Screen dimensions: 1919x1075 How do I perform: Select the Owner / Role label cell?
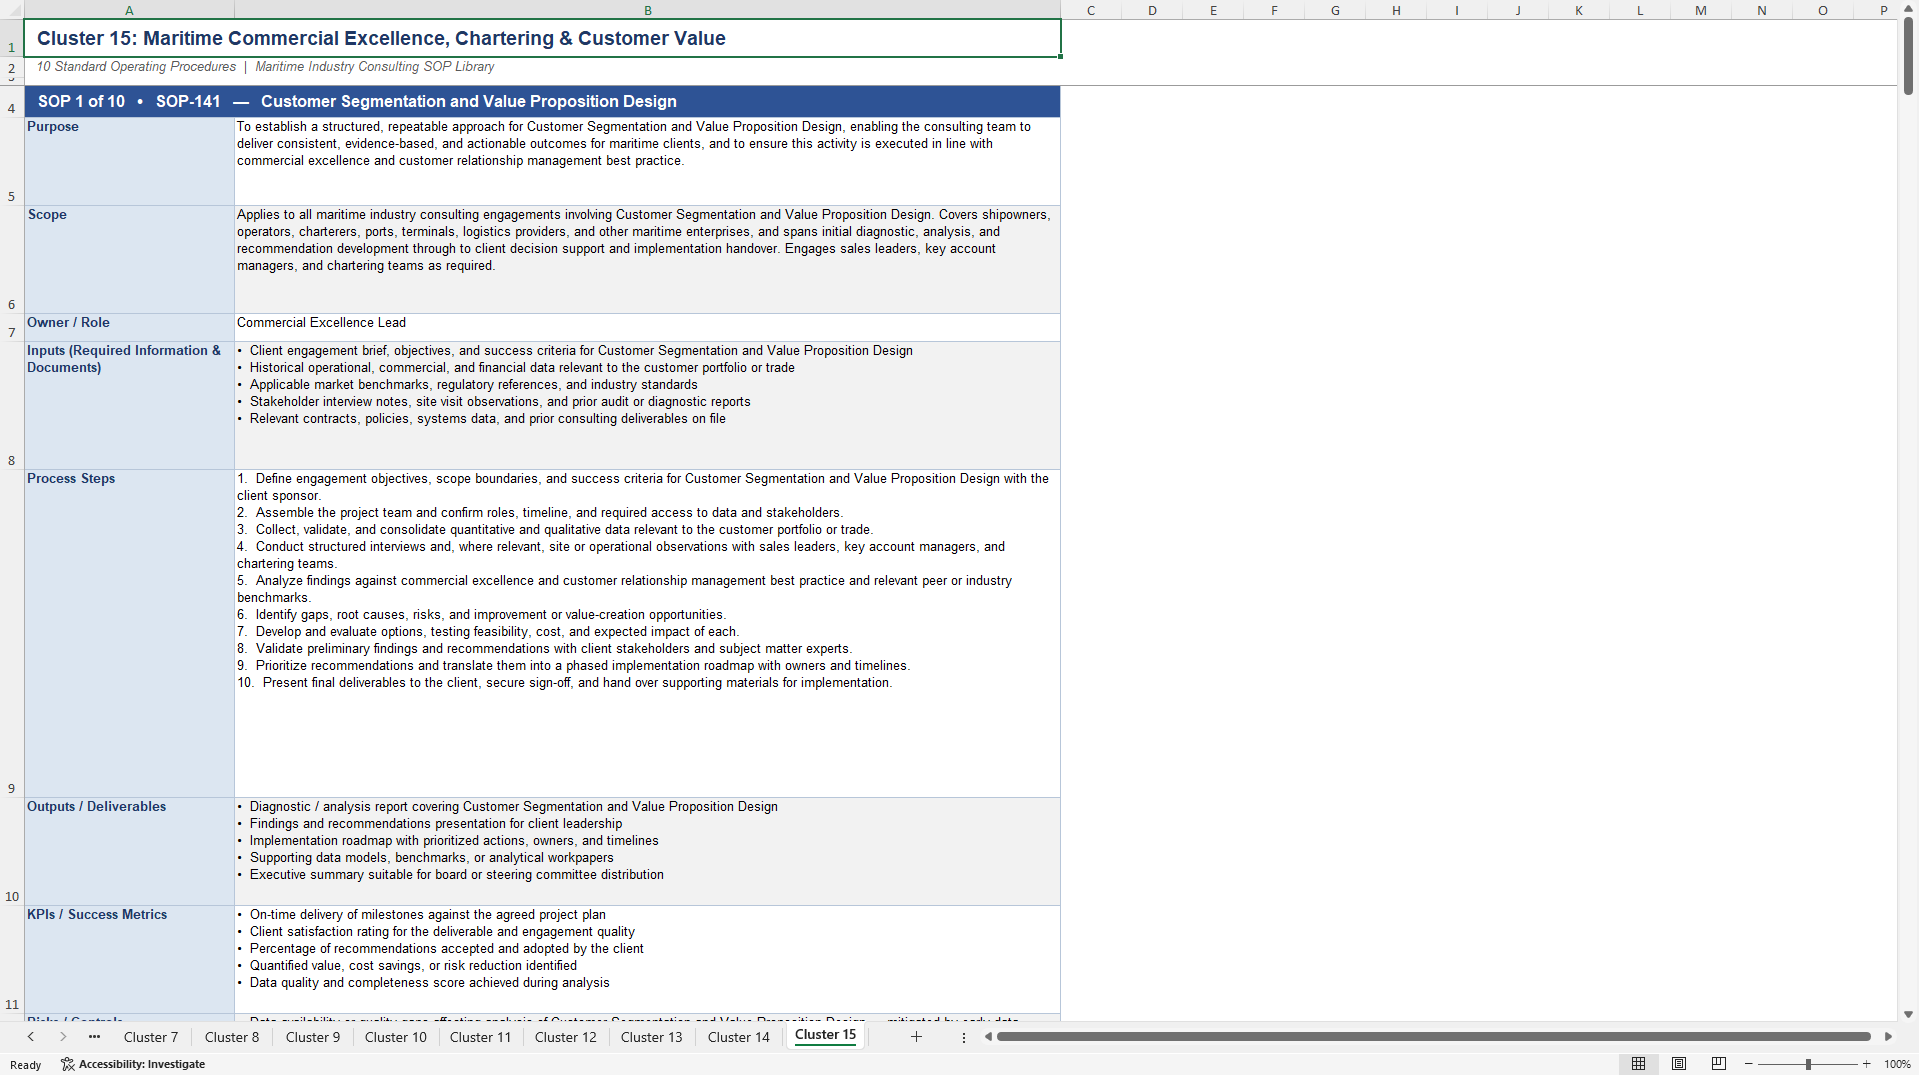click(x=129, y=327)
